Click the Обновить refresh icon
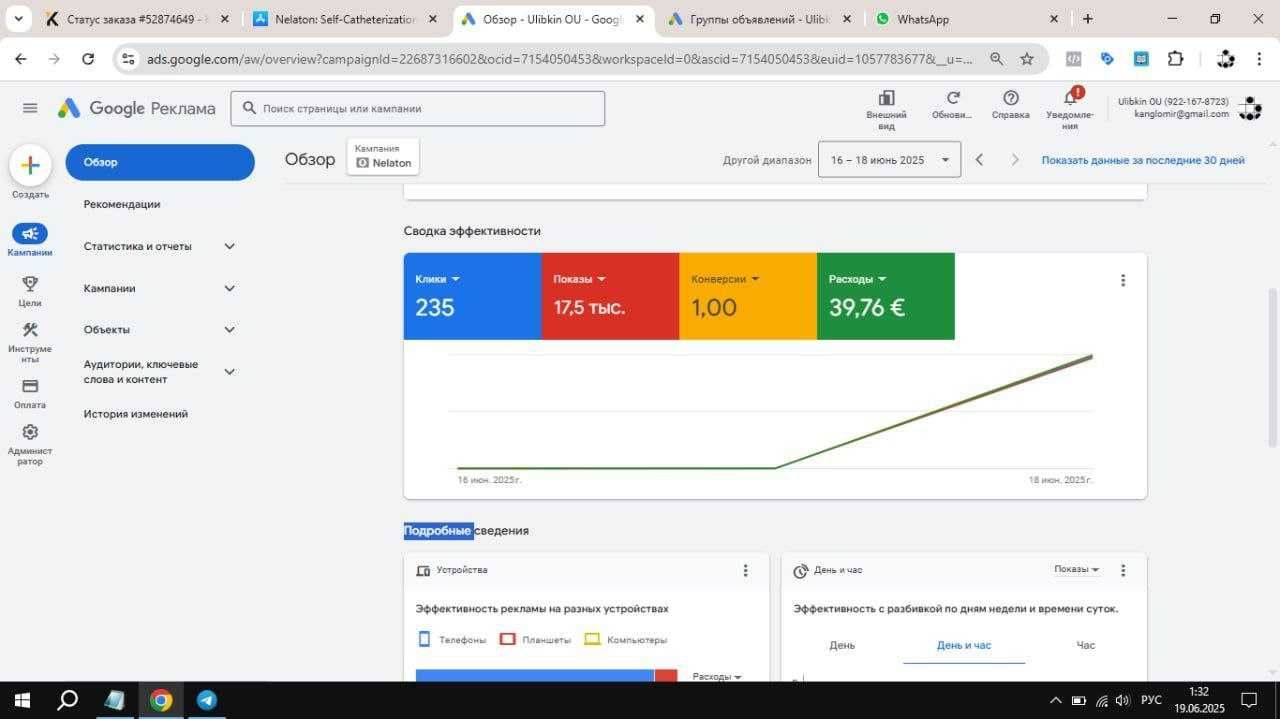 [953, 98]
